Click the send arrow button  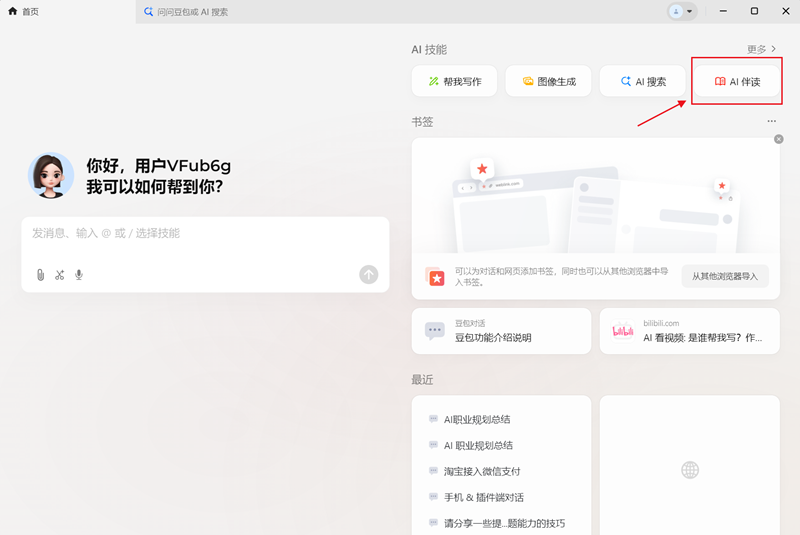pos(368,274)
